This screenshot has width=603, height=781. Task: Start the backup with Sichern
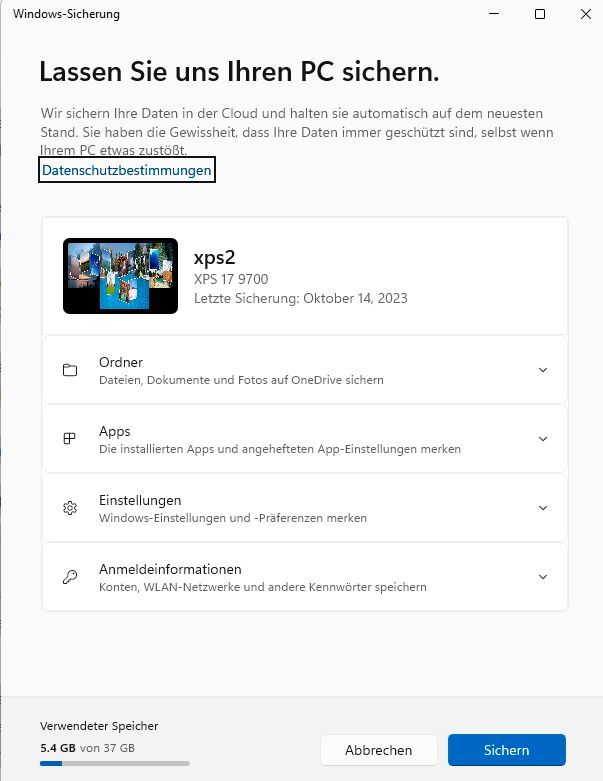coord(506,750)
